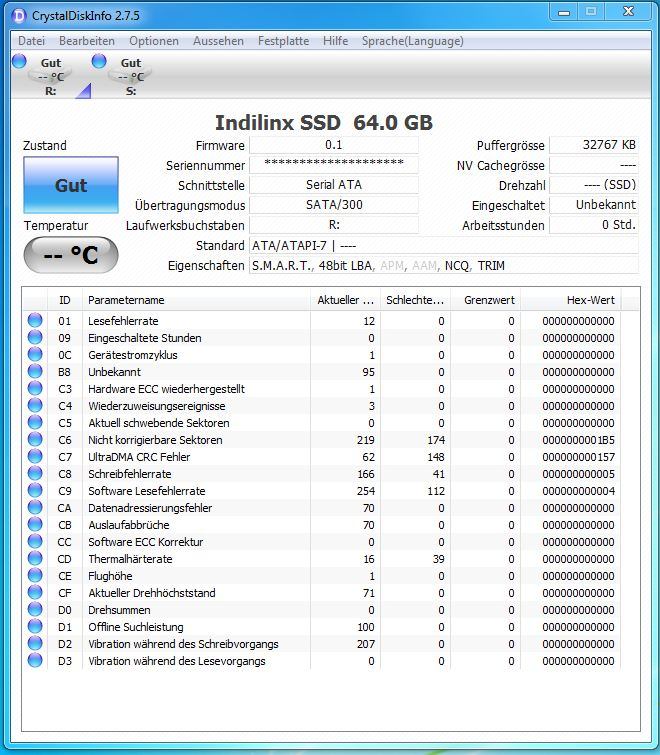Sort by the ID column header

[65, 300]
